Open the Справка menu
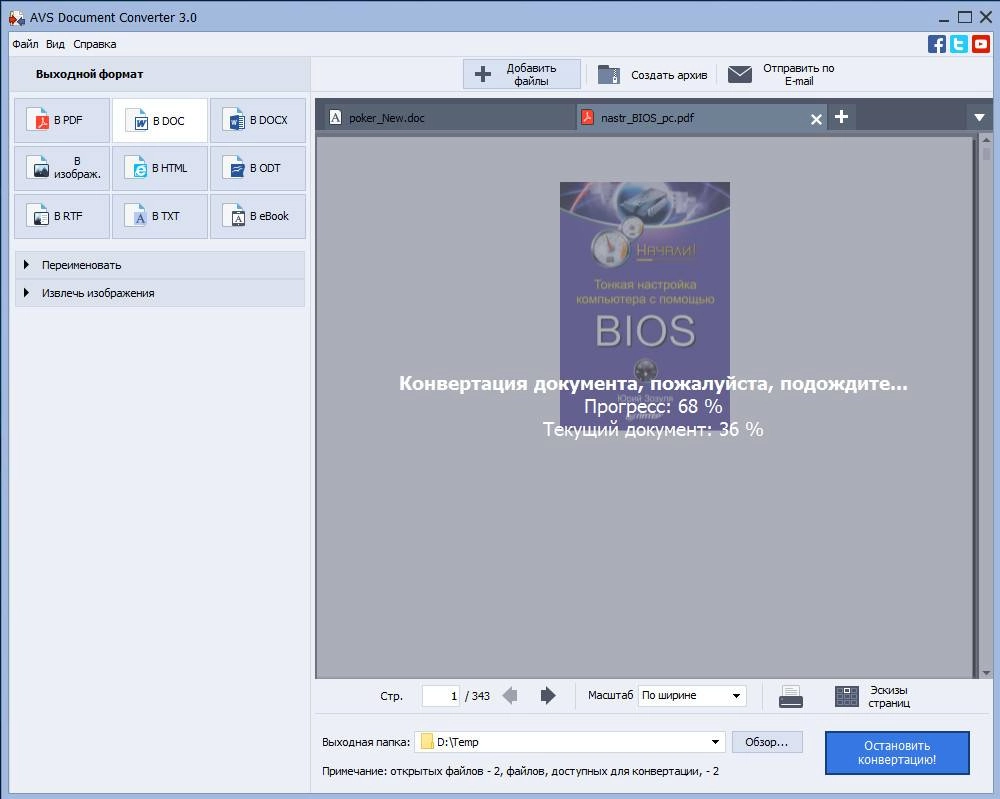 tap(94, 44)
